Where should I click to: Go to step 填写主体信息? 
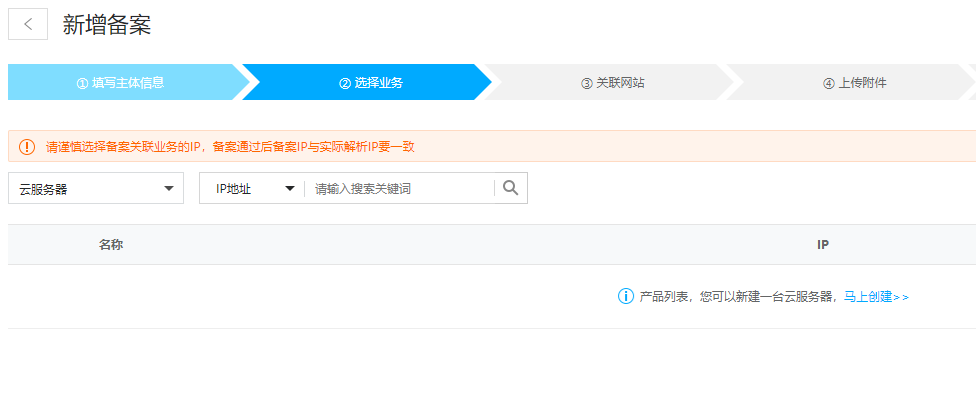click(x=121, y=82)
